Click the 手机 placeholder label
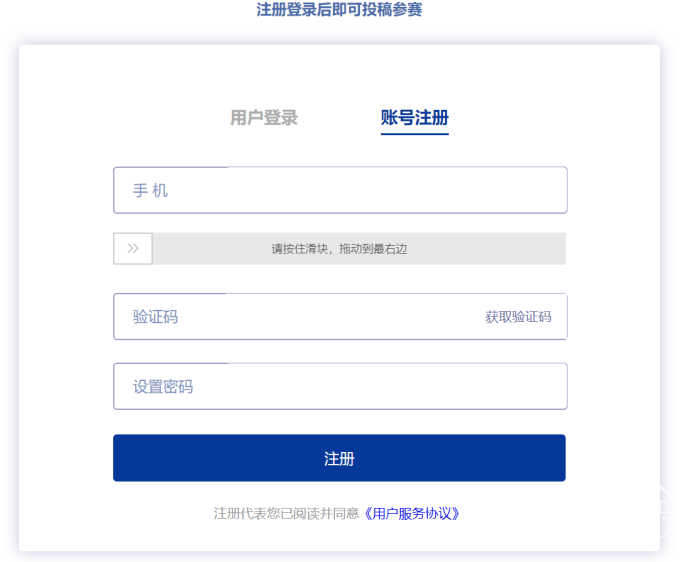The height and width of the screenshot is (562, 692). tap(150, 190)
